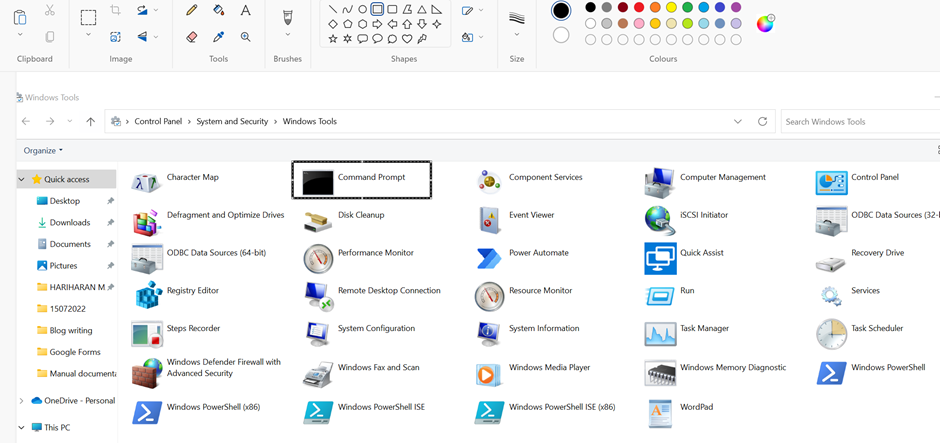940x443 pixels.
Task: Click the WordPad icon
Action: [x=659, y=412]
